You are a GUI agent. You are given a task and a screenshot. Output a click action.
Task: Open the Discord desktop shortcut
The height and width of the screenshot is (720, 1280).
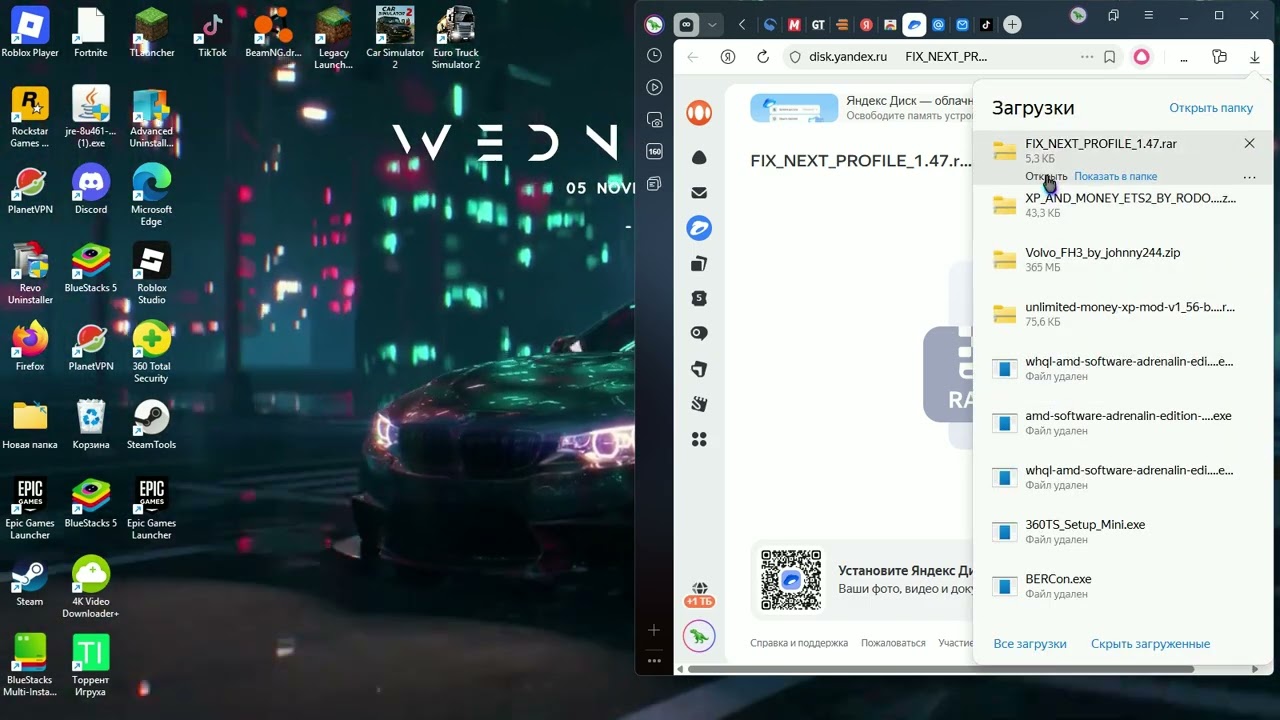(91, 189)
